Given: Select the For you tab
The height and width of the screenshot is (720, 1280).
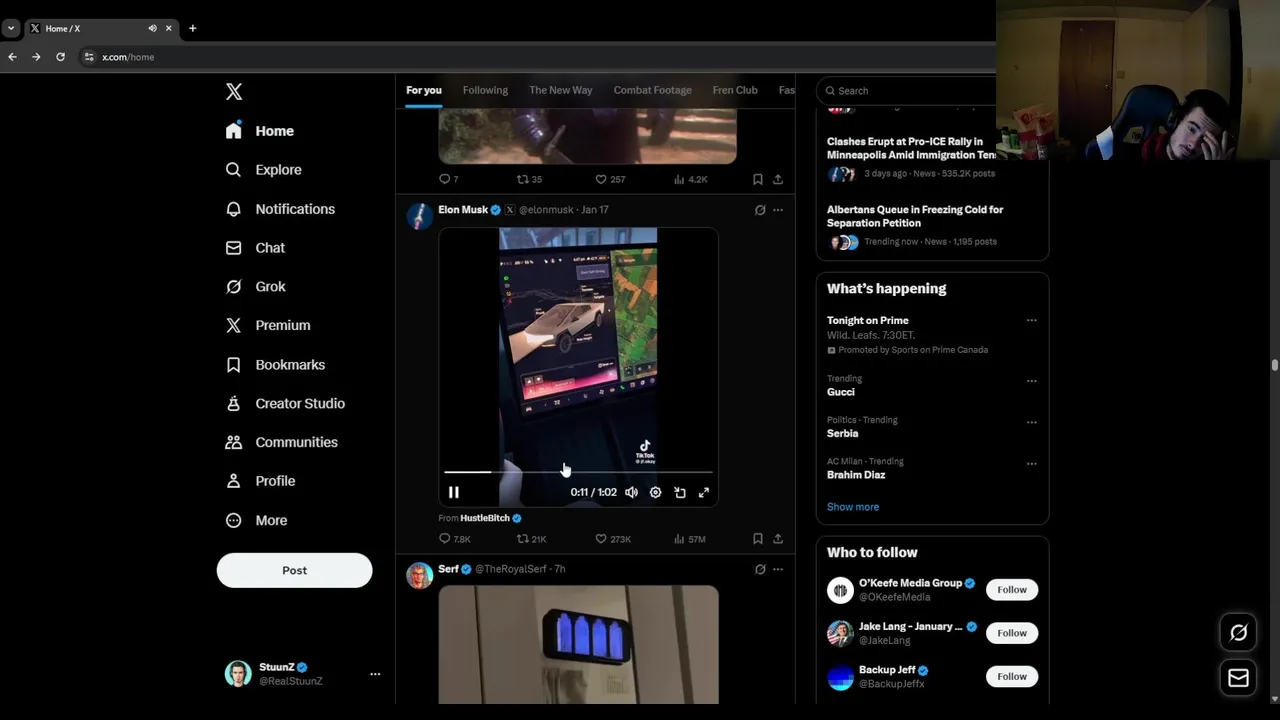Looking at the screenshot, I should tap(424, 90).
